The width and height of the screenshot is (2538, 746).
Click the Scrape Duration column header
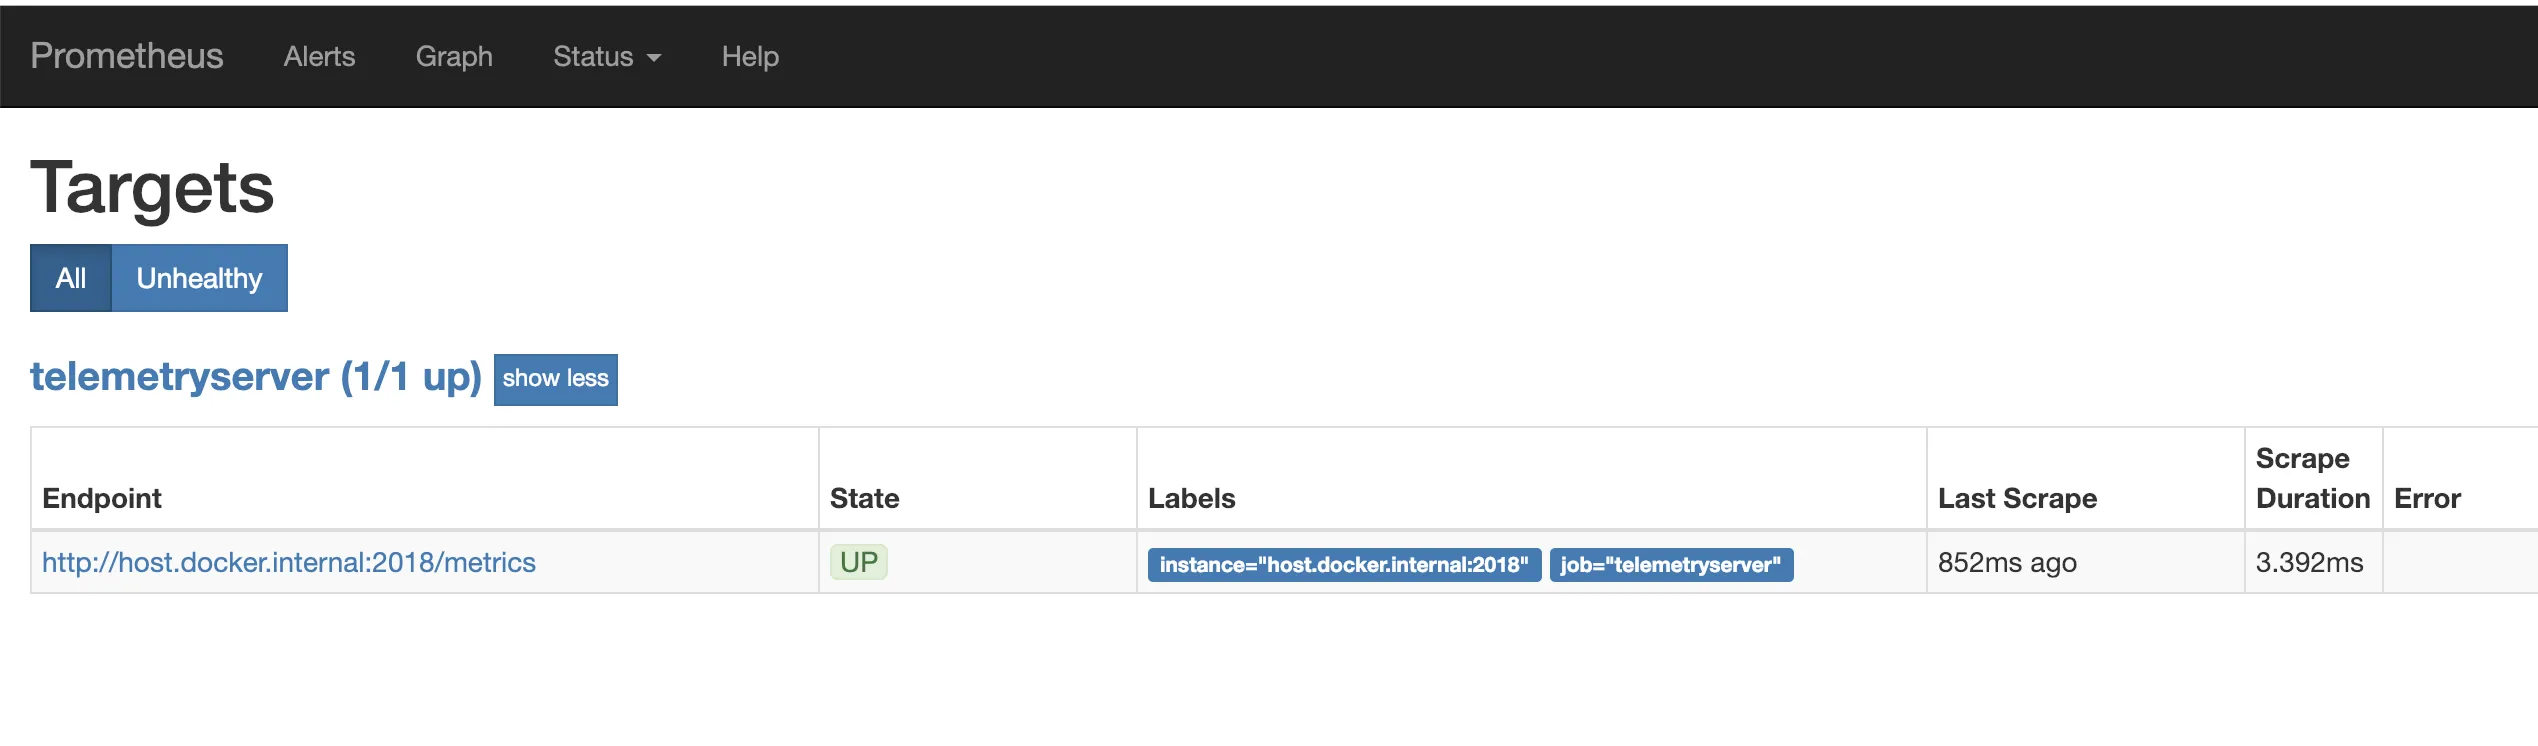(2312, 478)
